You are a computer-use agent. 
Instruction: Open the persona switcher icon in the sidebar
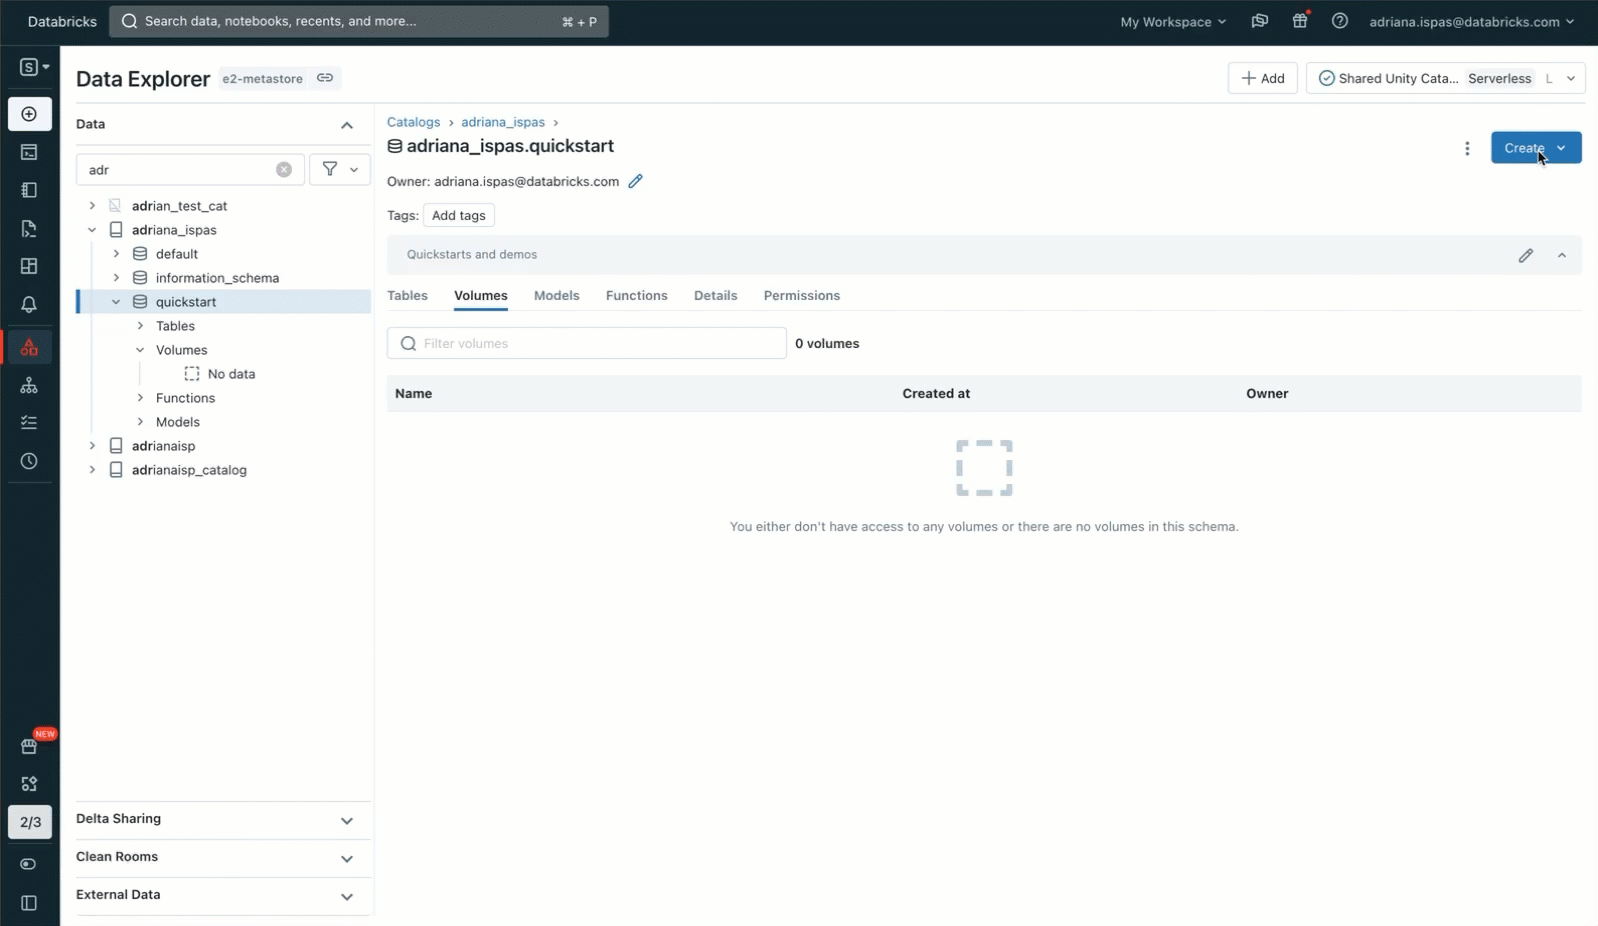pos(34,67)
